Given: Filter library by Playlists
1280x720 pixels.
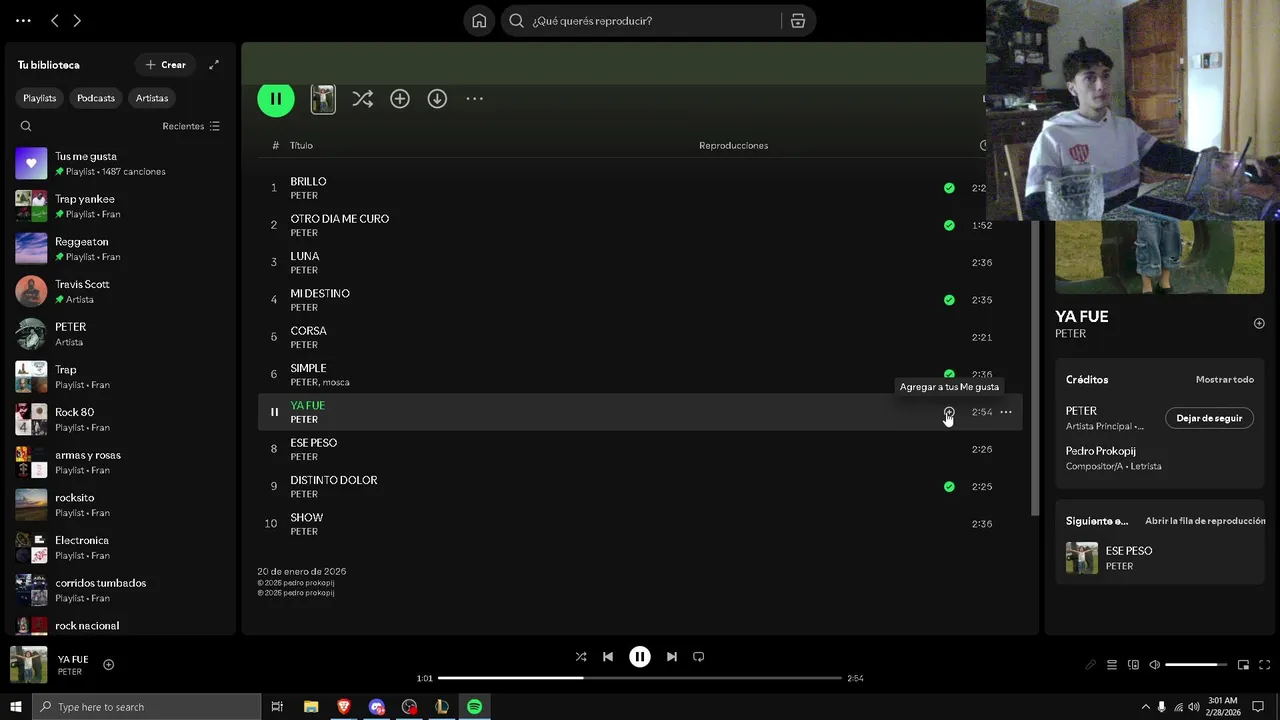Looking at the screenshot, I should coord(40,98).
